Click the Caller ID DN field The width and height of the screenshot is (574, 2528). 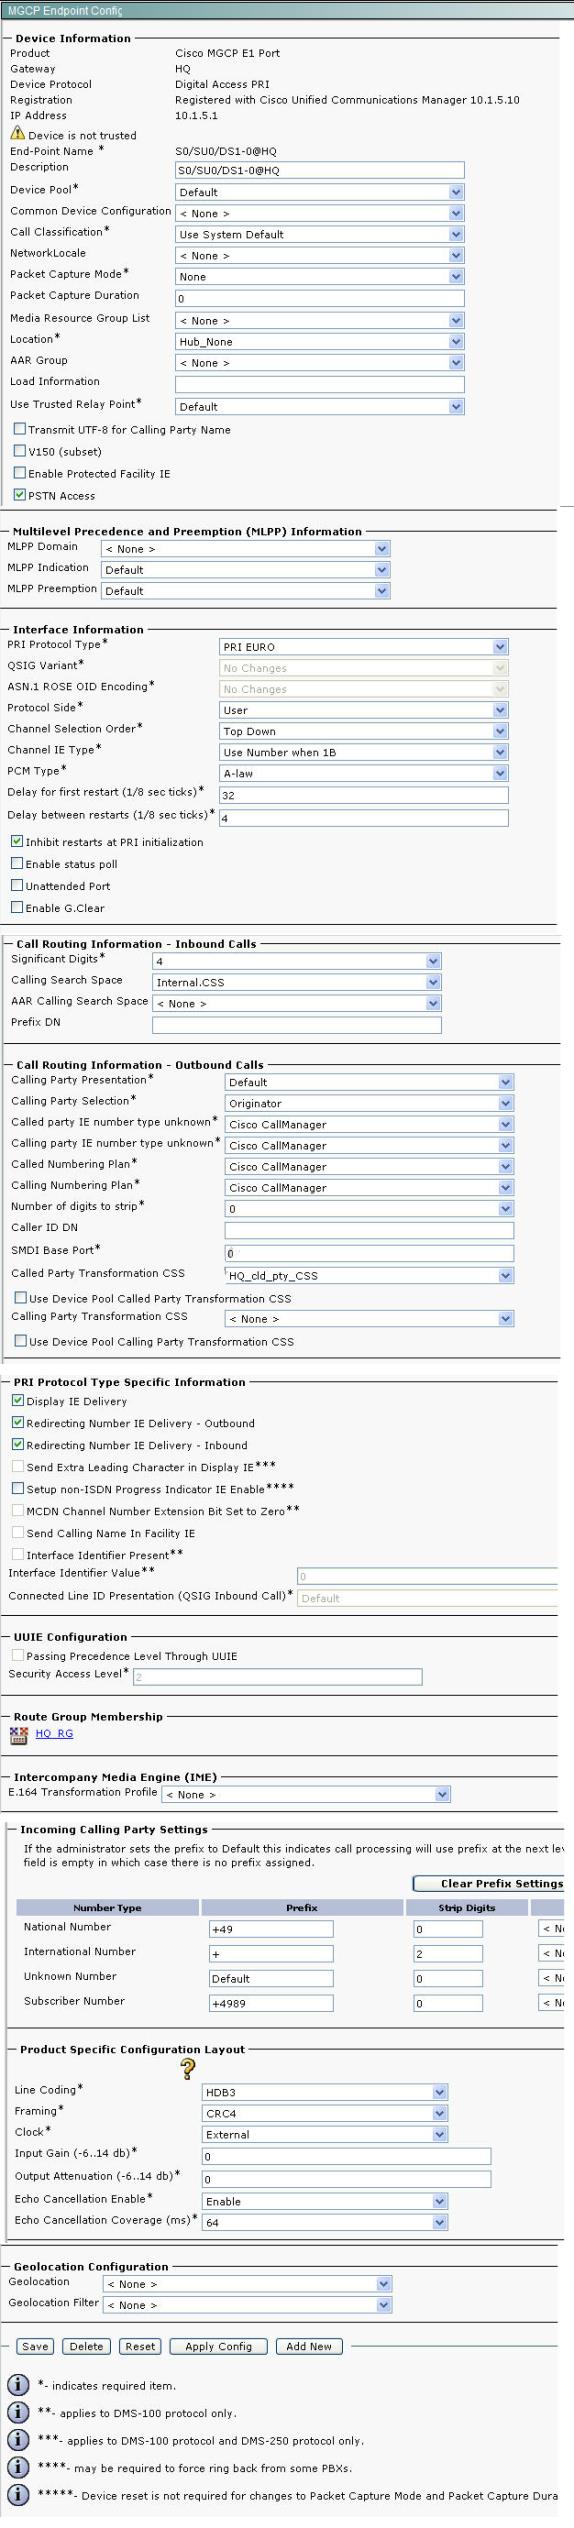369,1231
